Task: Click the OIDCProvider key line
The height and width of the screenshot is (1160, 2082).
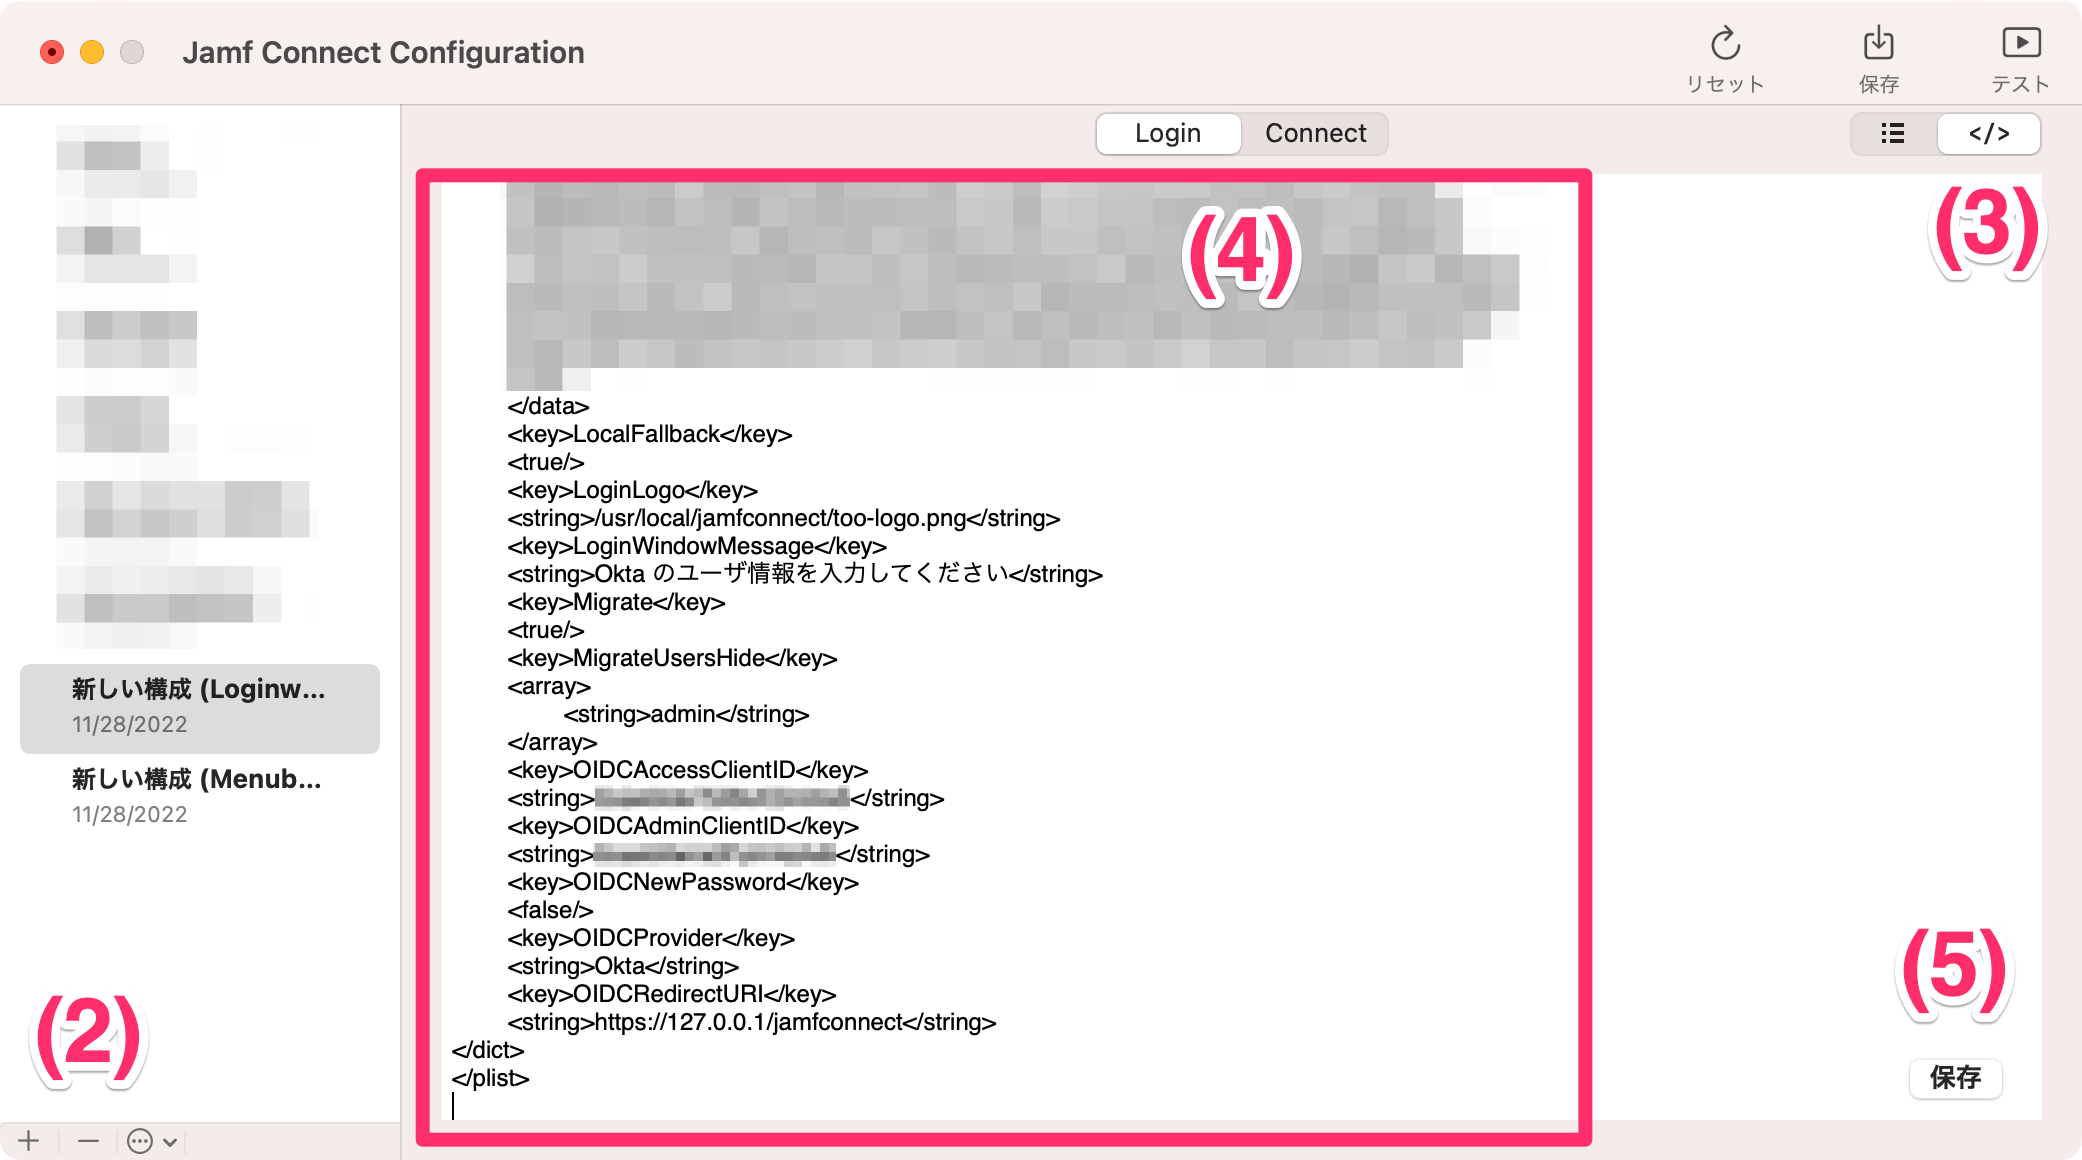Action: pyautogui.click(x=651, y=938)
